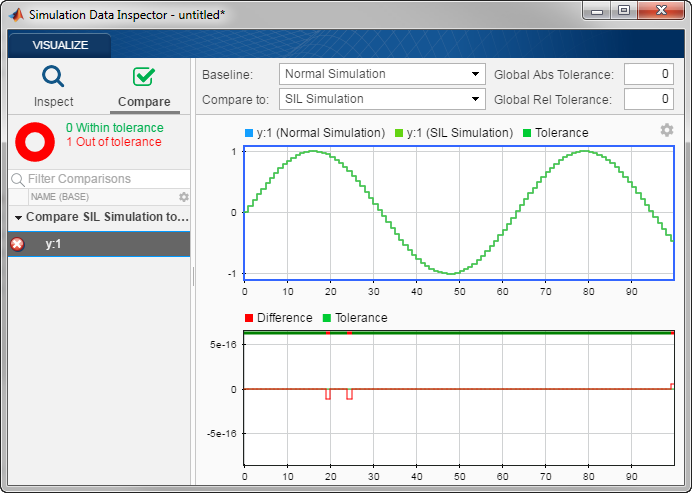
Task: Click the MATLAB logo in title bar
Action: 15,14
